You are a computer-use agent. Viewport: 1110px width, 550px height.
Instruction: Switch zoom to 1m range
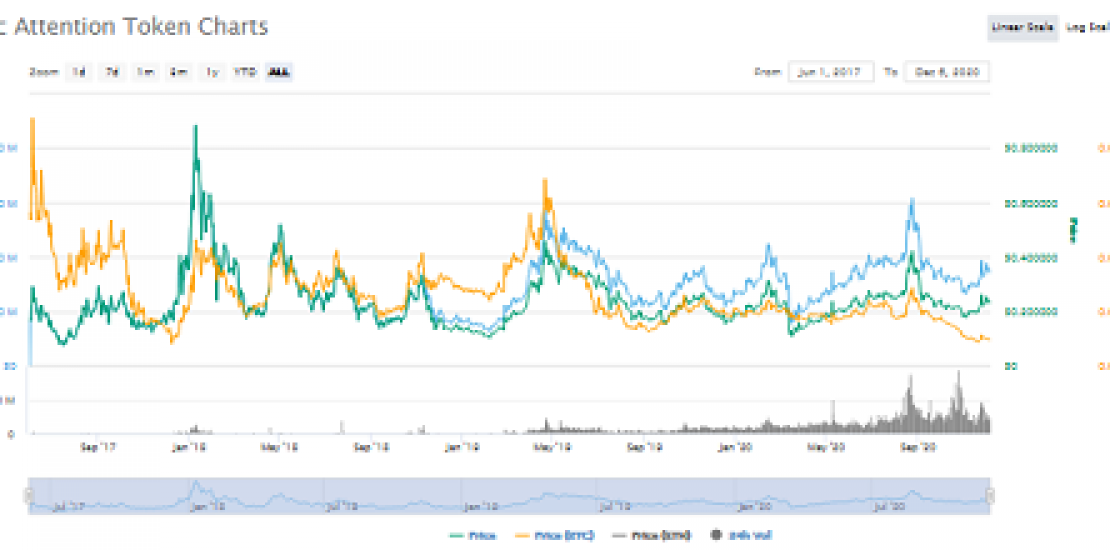click(146, 72)
